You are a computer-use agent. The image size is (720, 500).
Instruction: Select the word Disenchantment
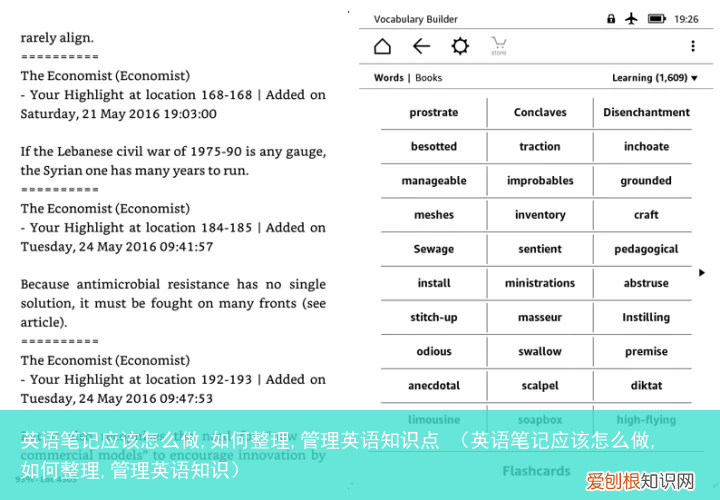646,112
